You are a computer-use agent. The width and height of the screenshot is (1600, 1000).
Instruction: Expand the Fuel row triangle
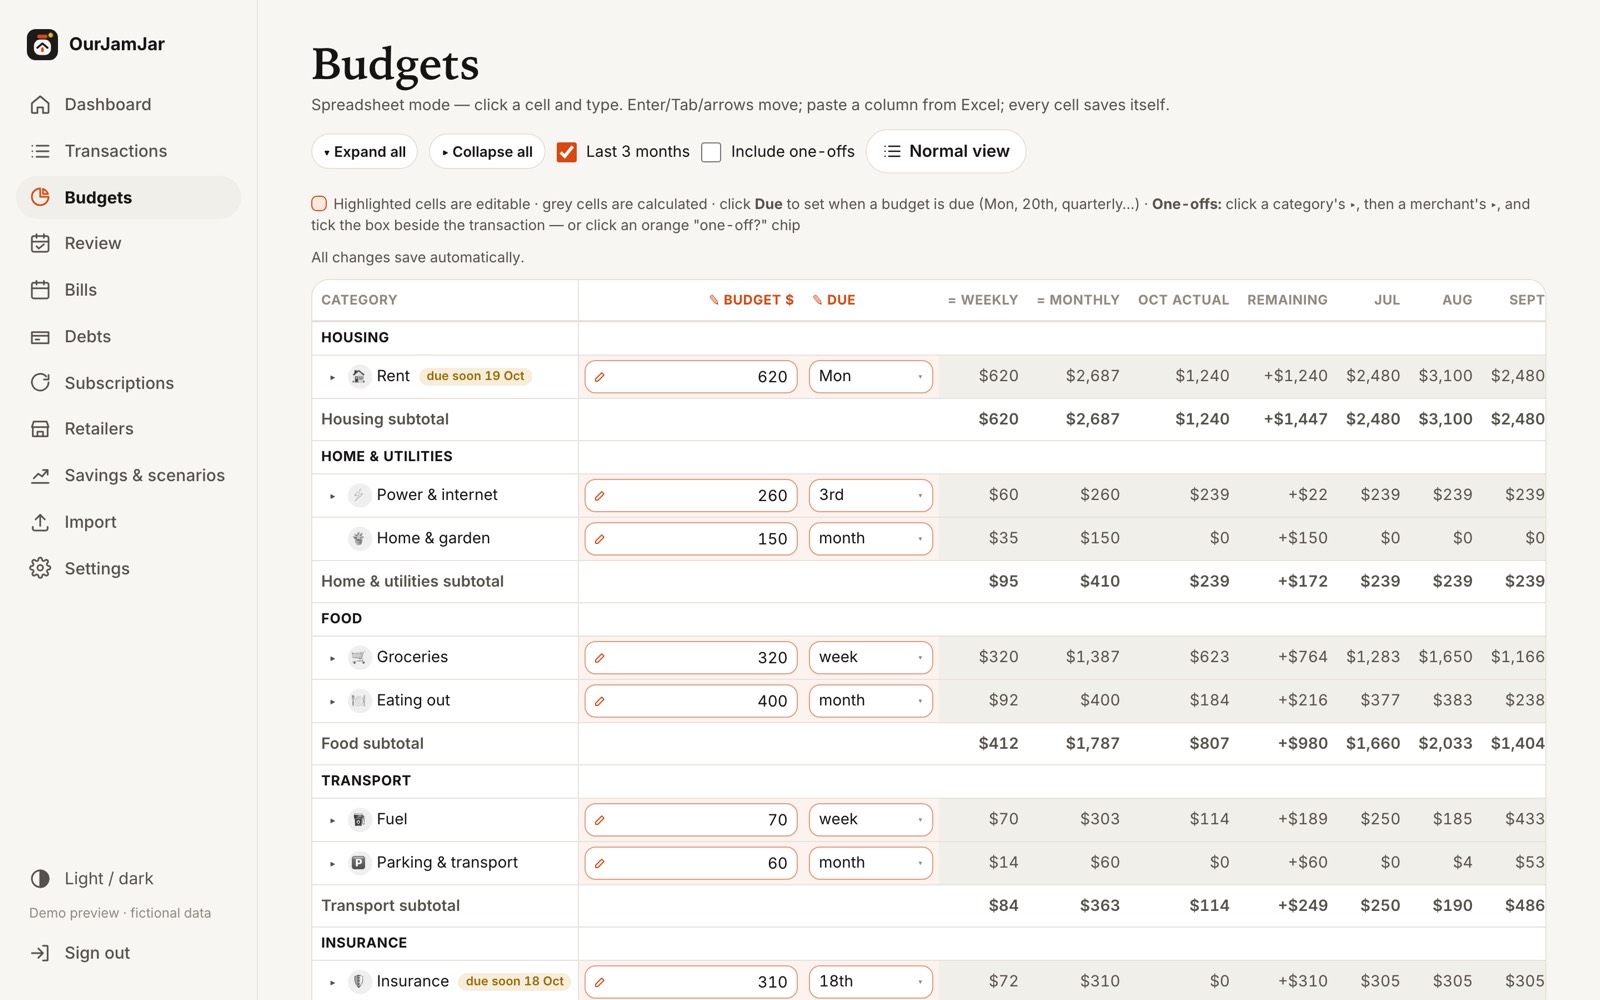pyautogui.click(x=333, y=821)
